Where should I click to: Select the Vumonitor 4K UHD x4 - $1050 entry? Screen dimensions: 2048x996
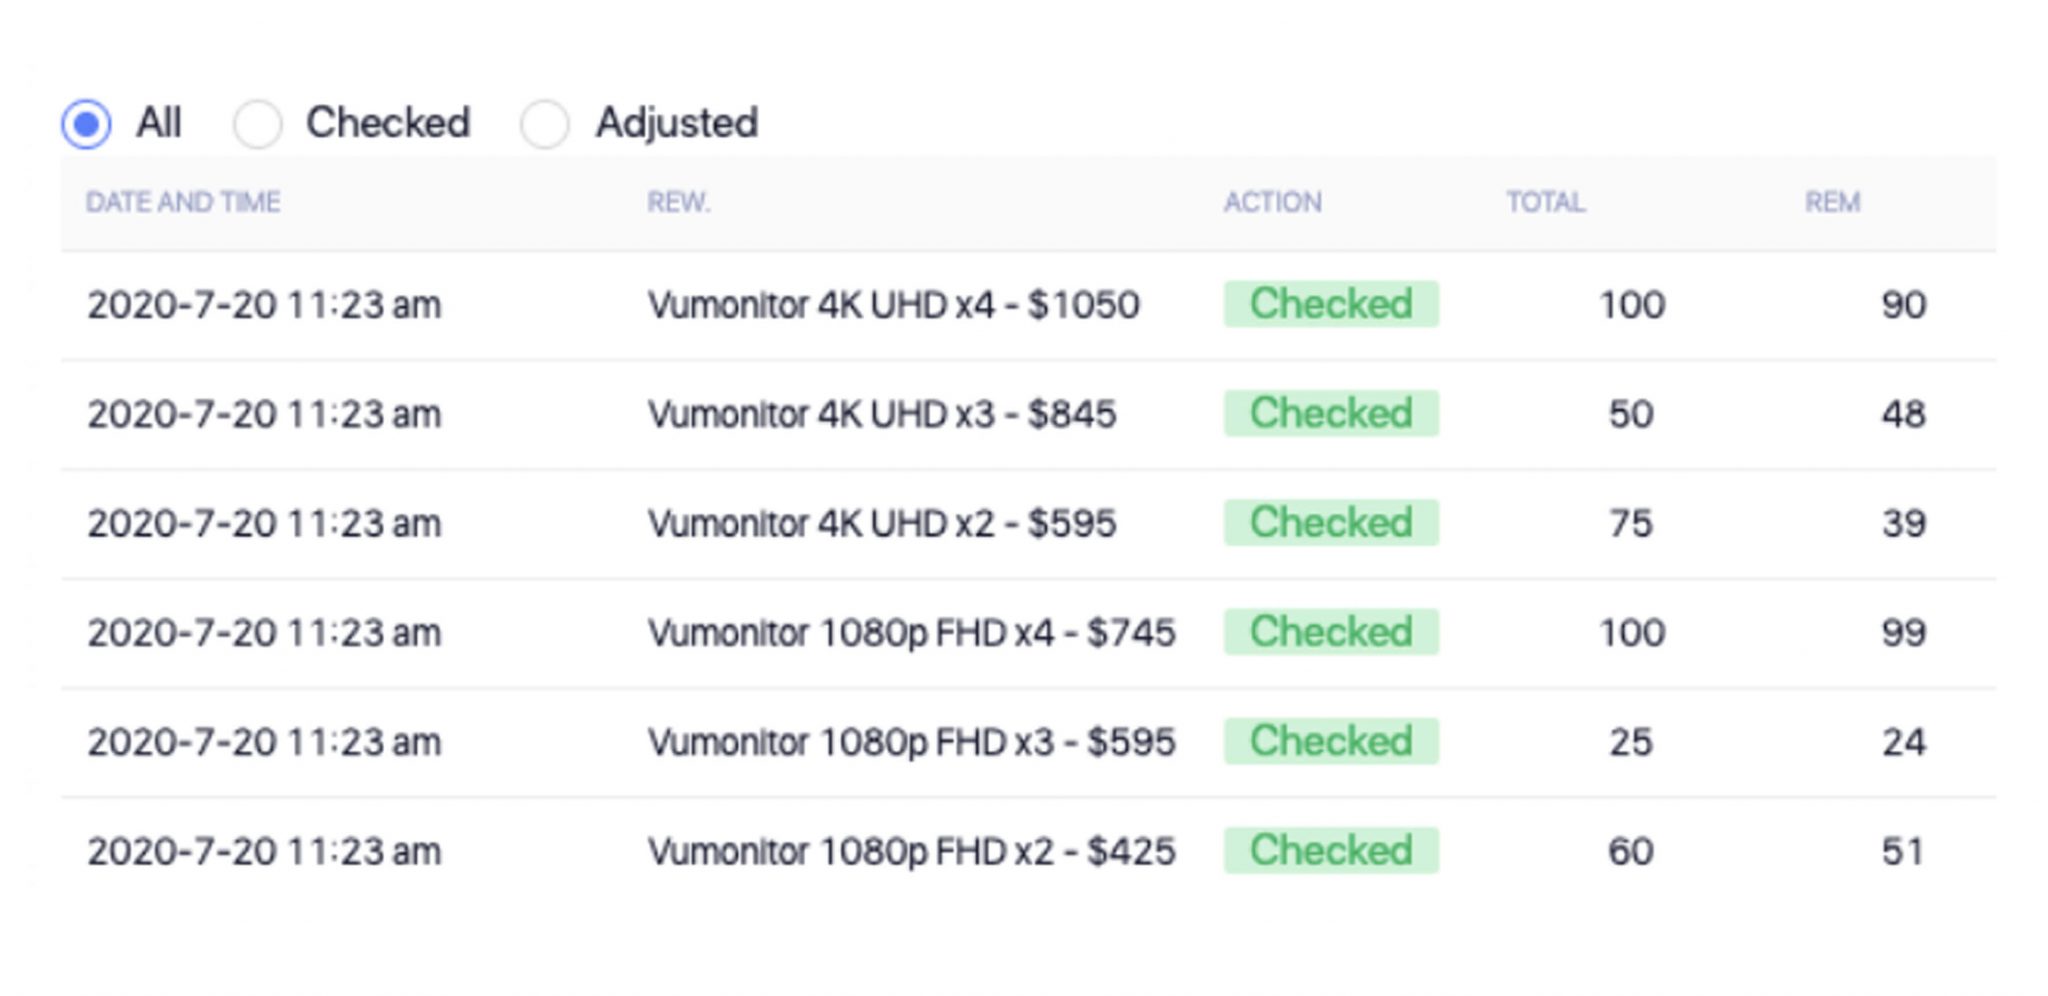pyautogui.click(x=893, y=305)
